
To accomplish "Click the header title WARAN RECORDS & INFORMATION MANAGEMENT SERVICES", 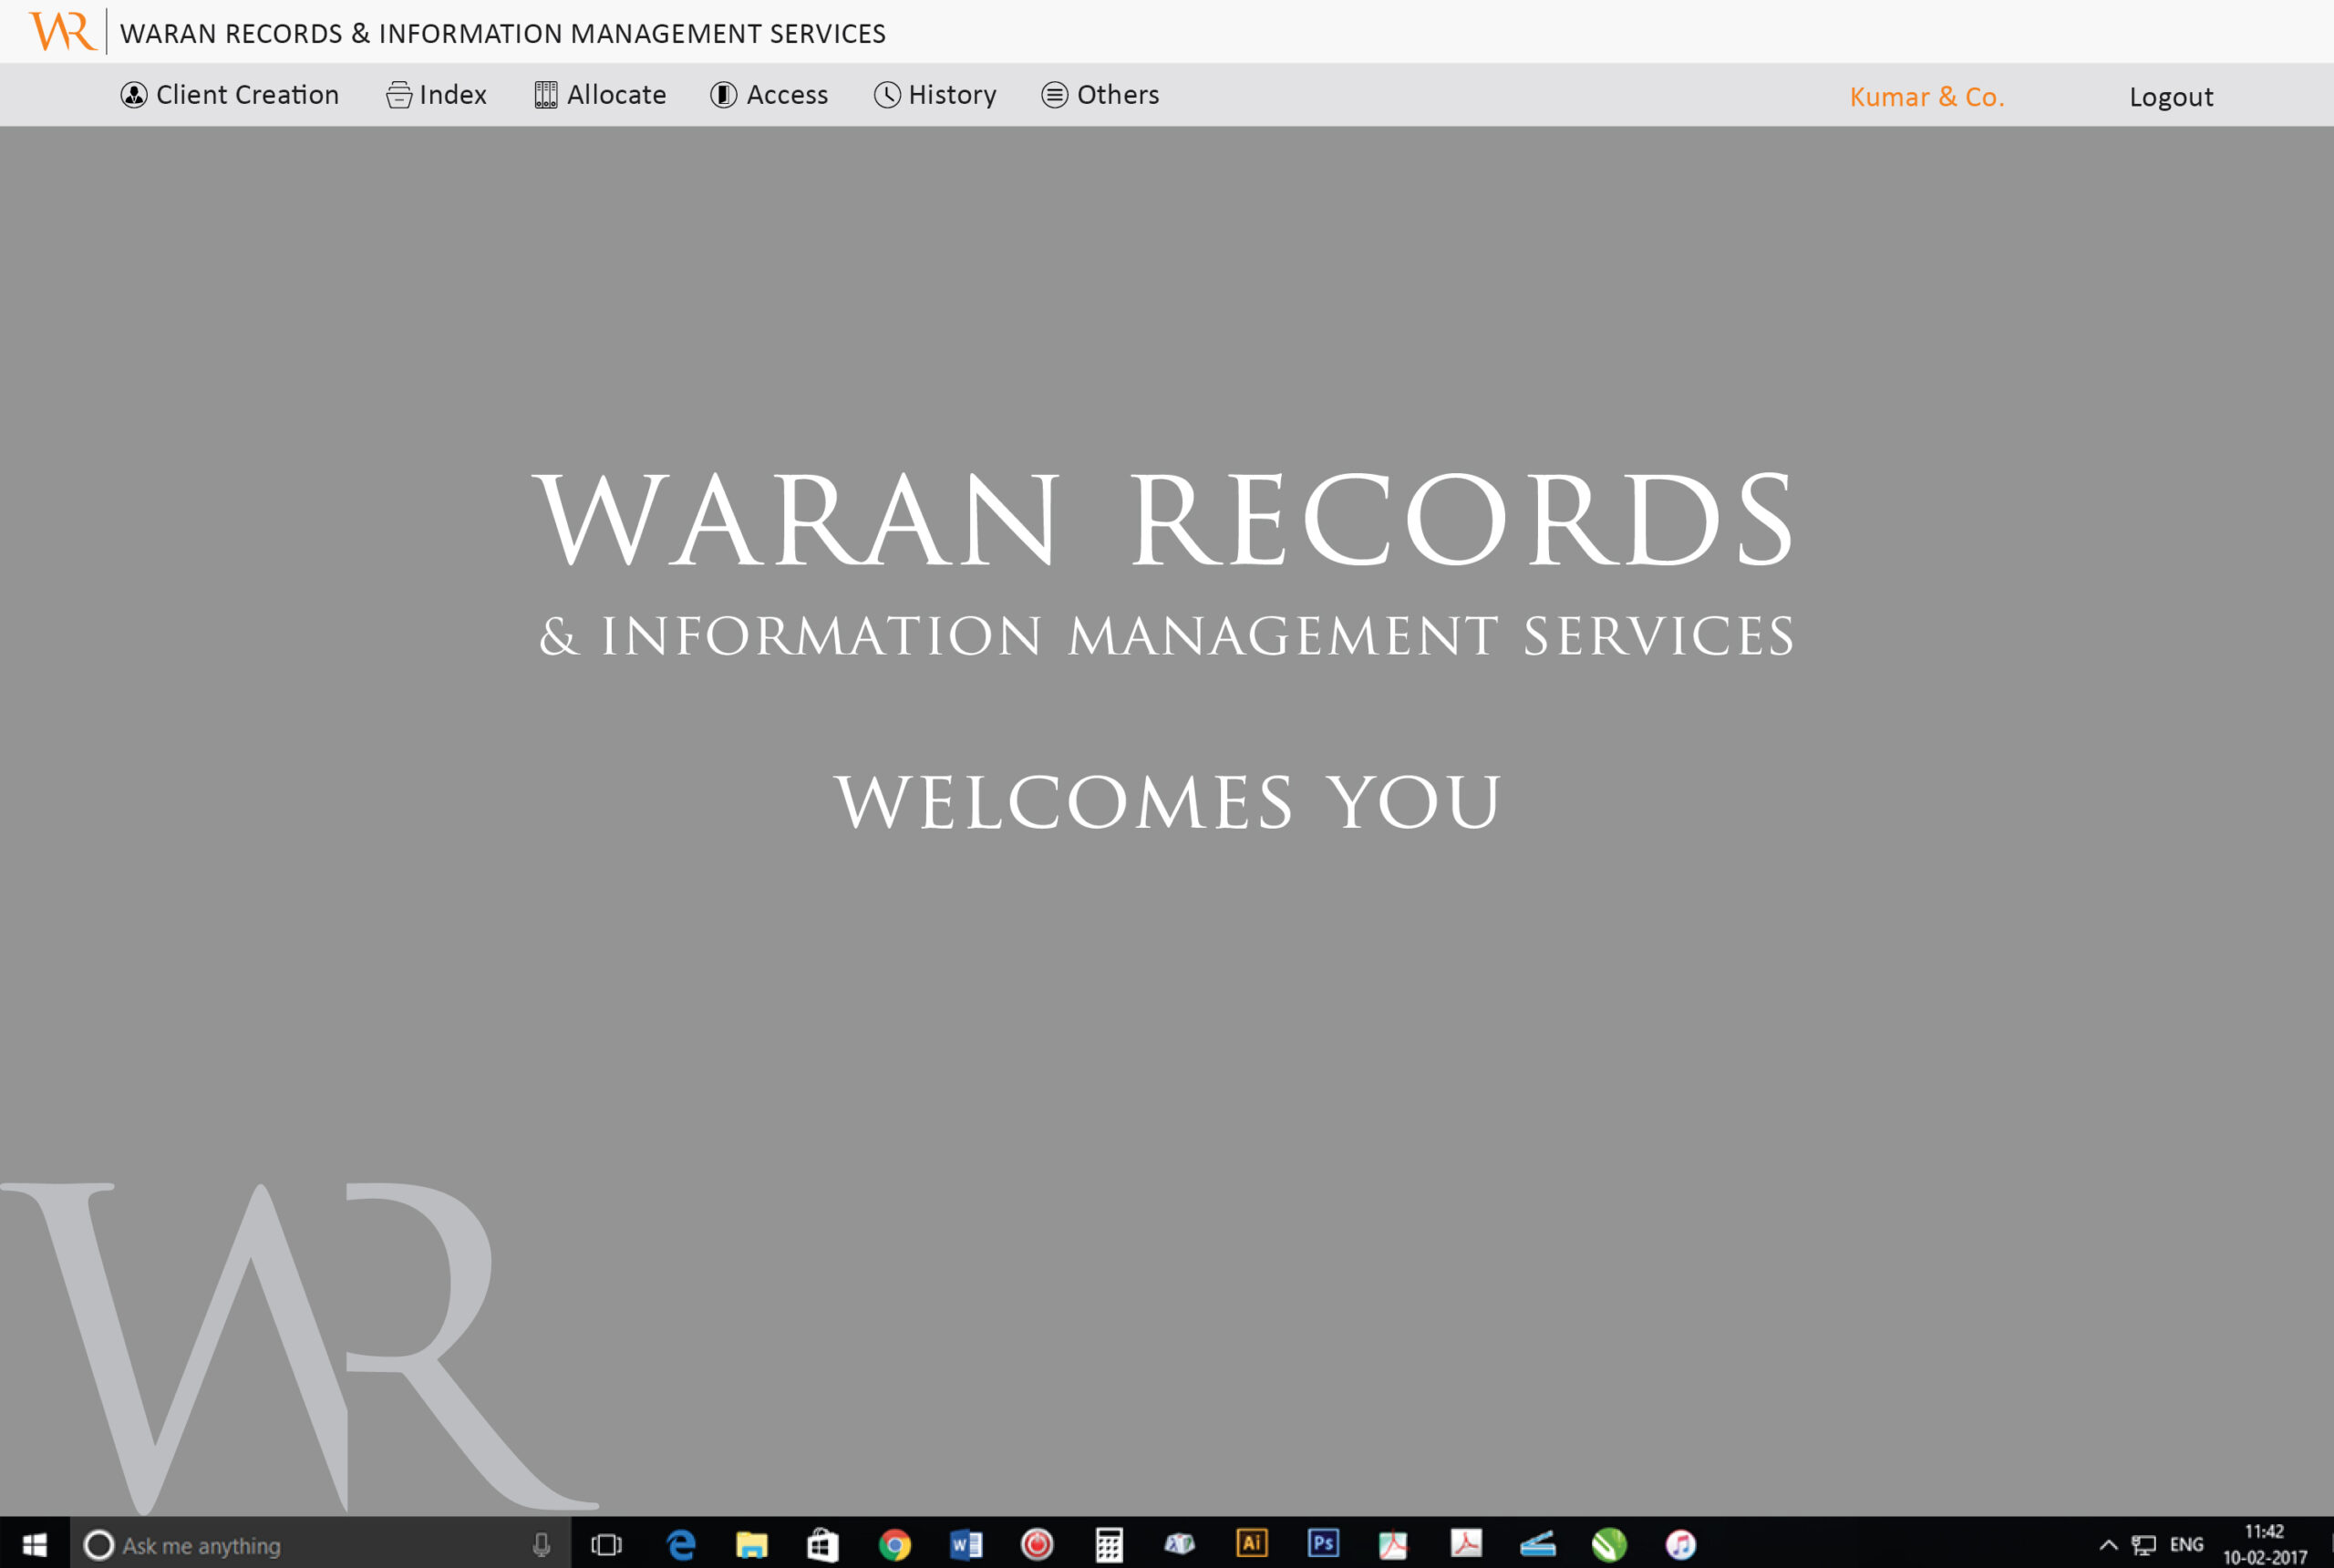I will click(x=503, y=34).
